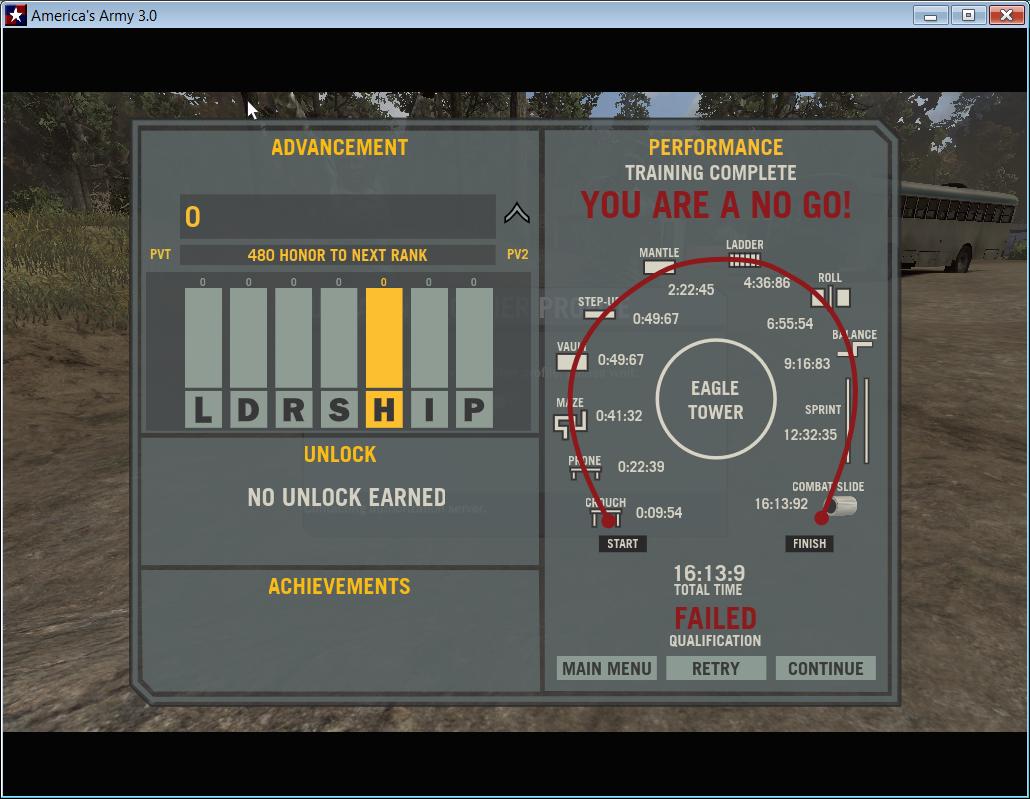Click the Balance beam obstacle icon

pyautogui.click(x=855, y=348)
